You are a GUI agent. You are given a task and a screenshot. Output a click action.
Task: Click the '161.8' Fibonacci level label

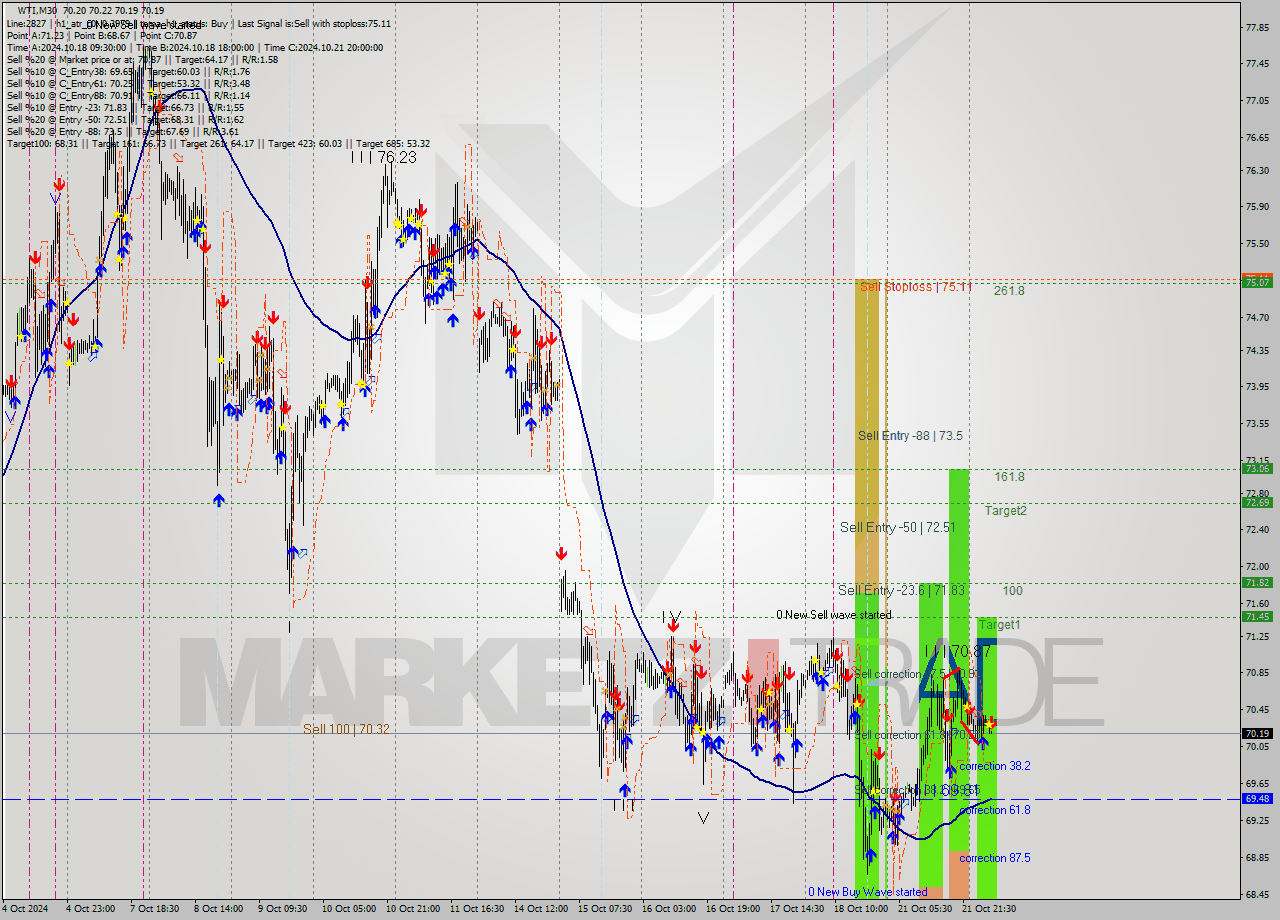1009,477
